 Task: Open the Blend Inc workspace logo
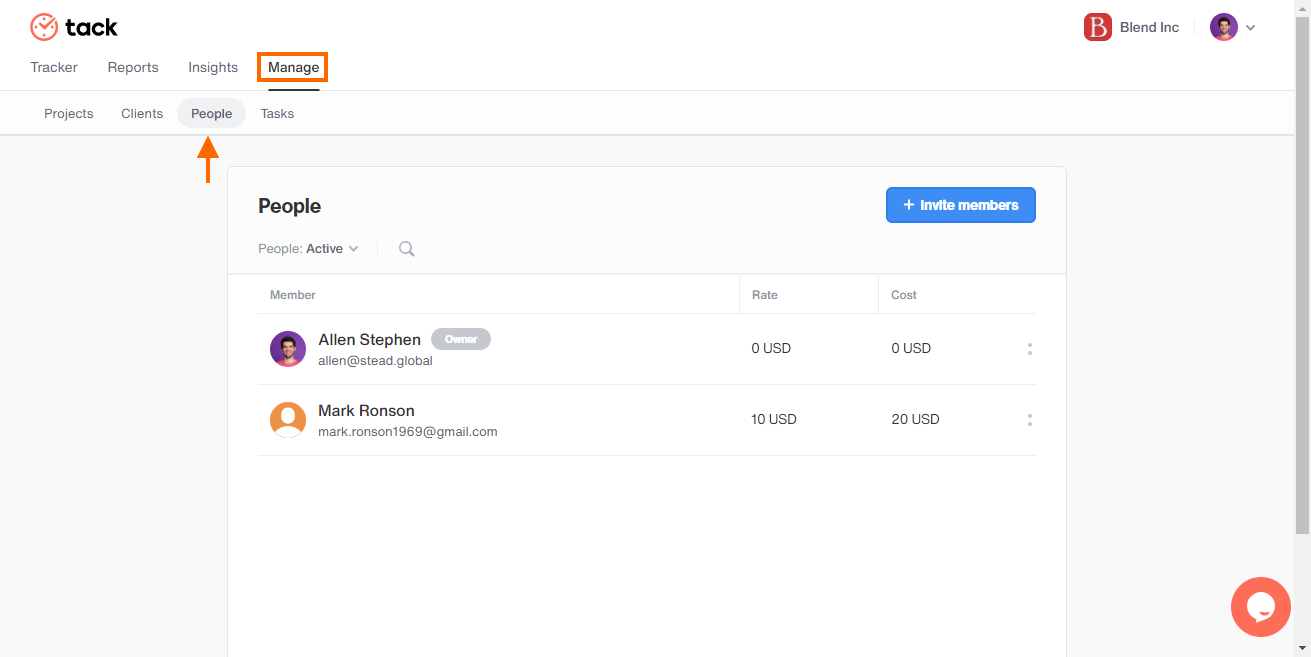(1098, 27)
